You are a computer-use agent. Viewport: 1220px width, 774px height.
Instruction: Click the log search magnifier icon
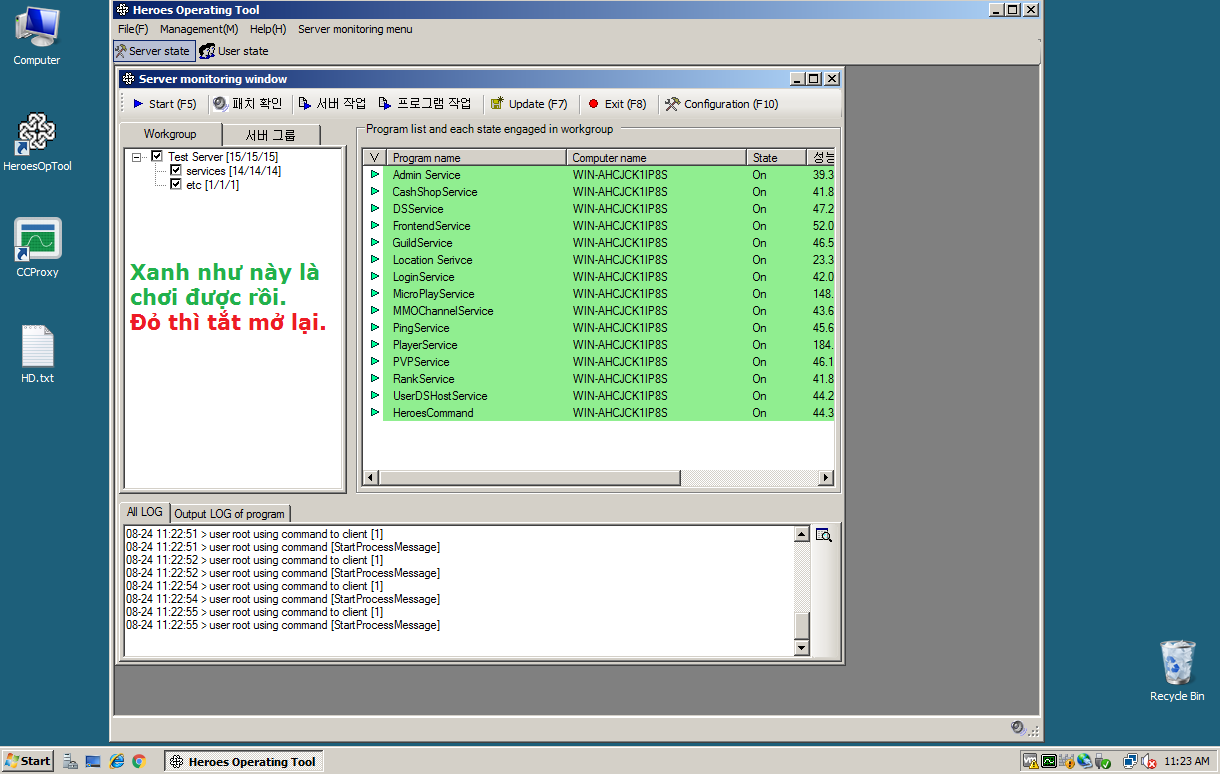tap(823, 535)
